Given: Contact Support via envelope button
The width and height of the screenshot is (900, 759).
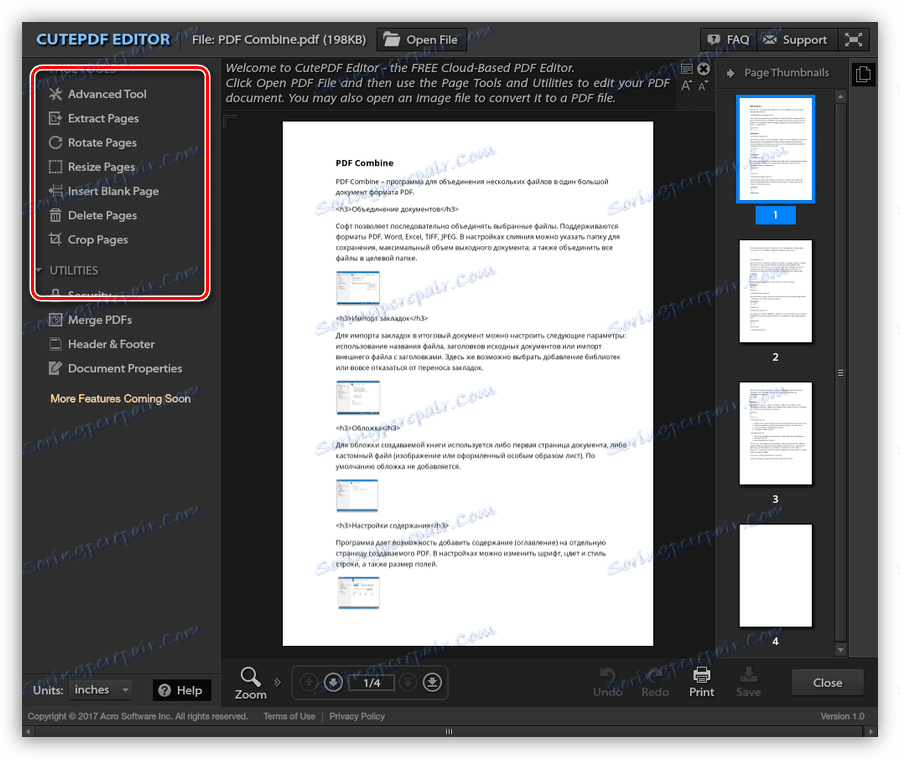Looking at the screenshot, I should (x=797, y=40).
